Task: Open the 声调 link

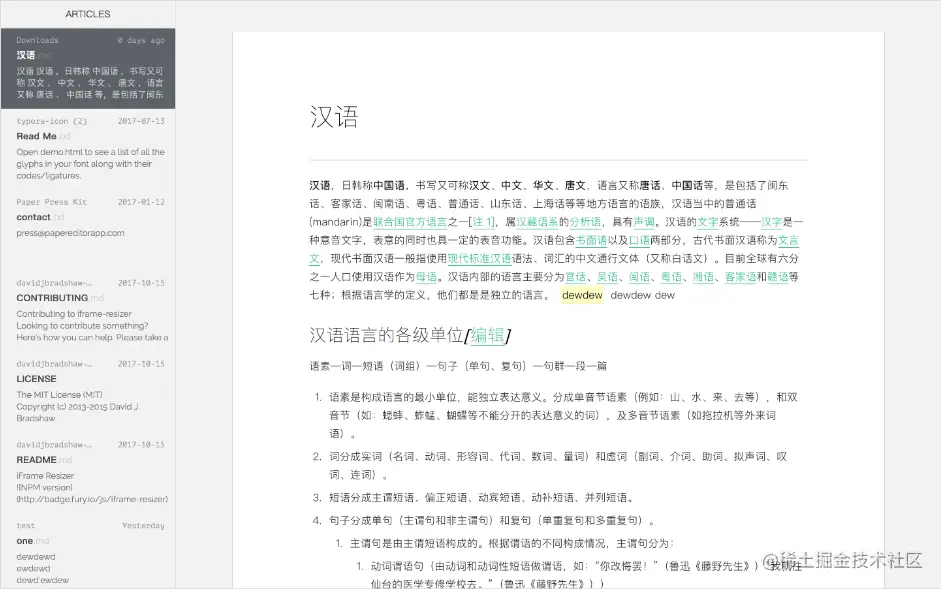Action: 644,222
